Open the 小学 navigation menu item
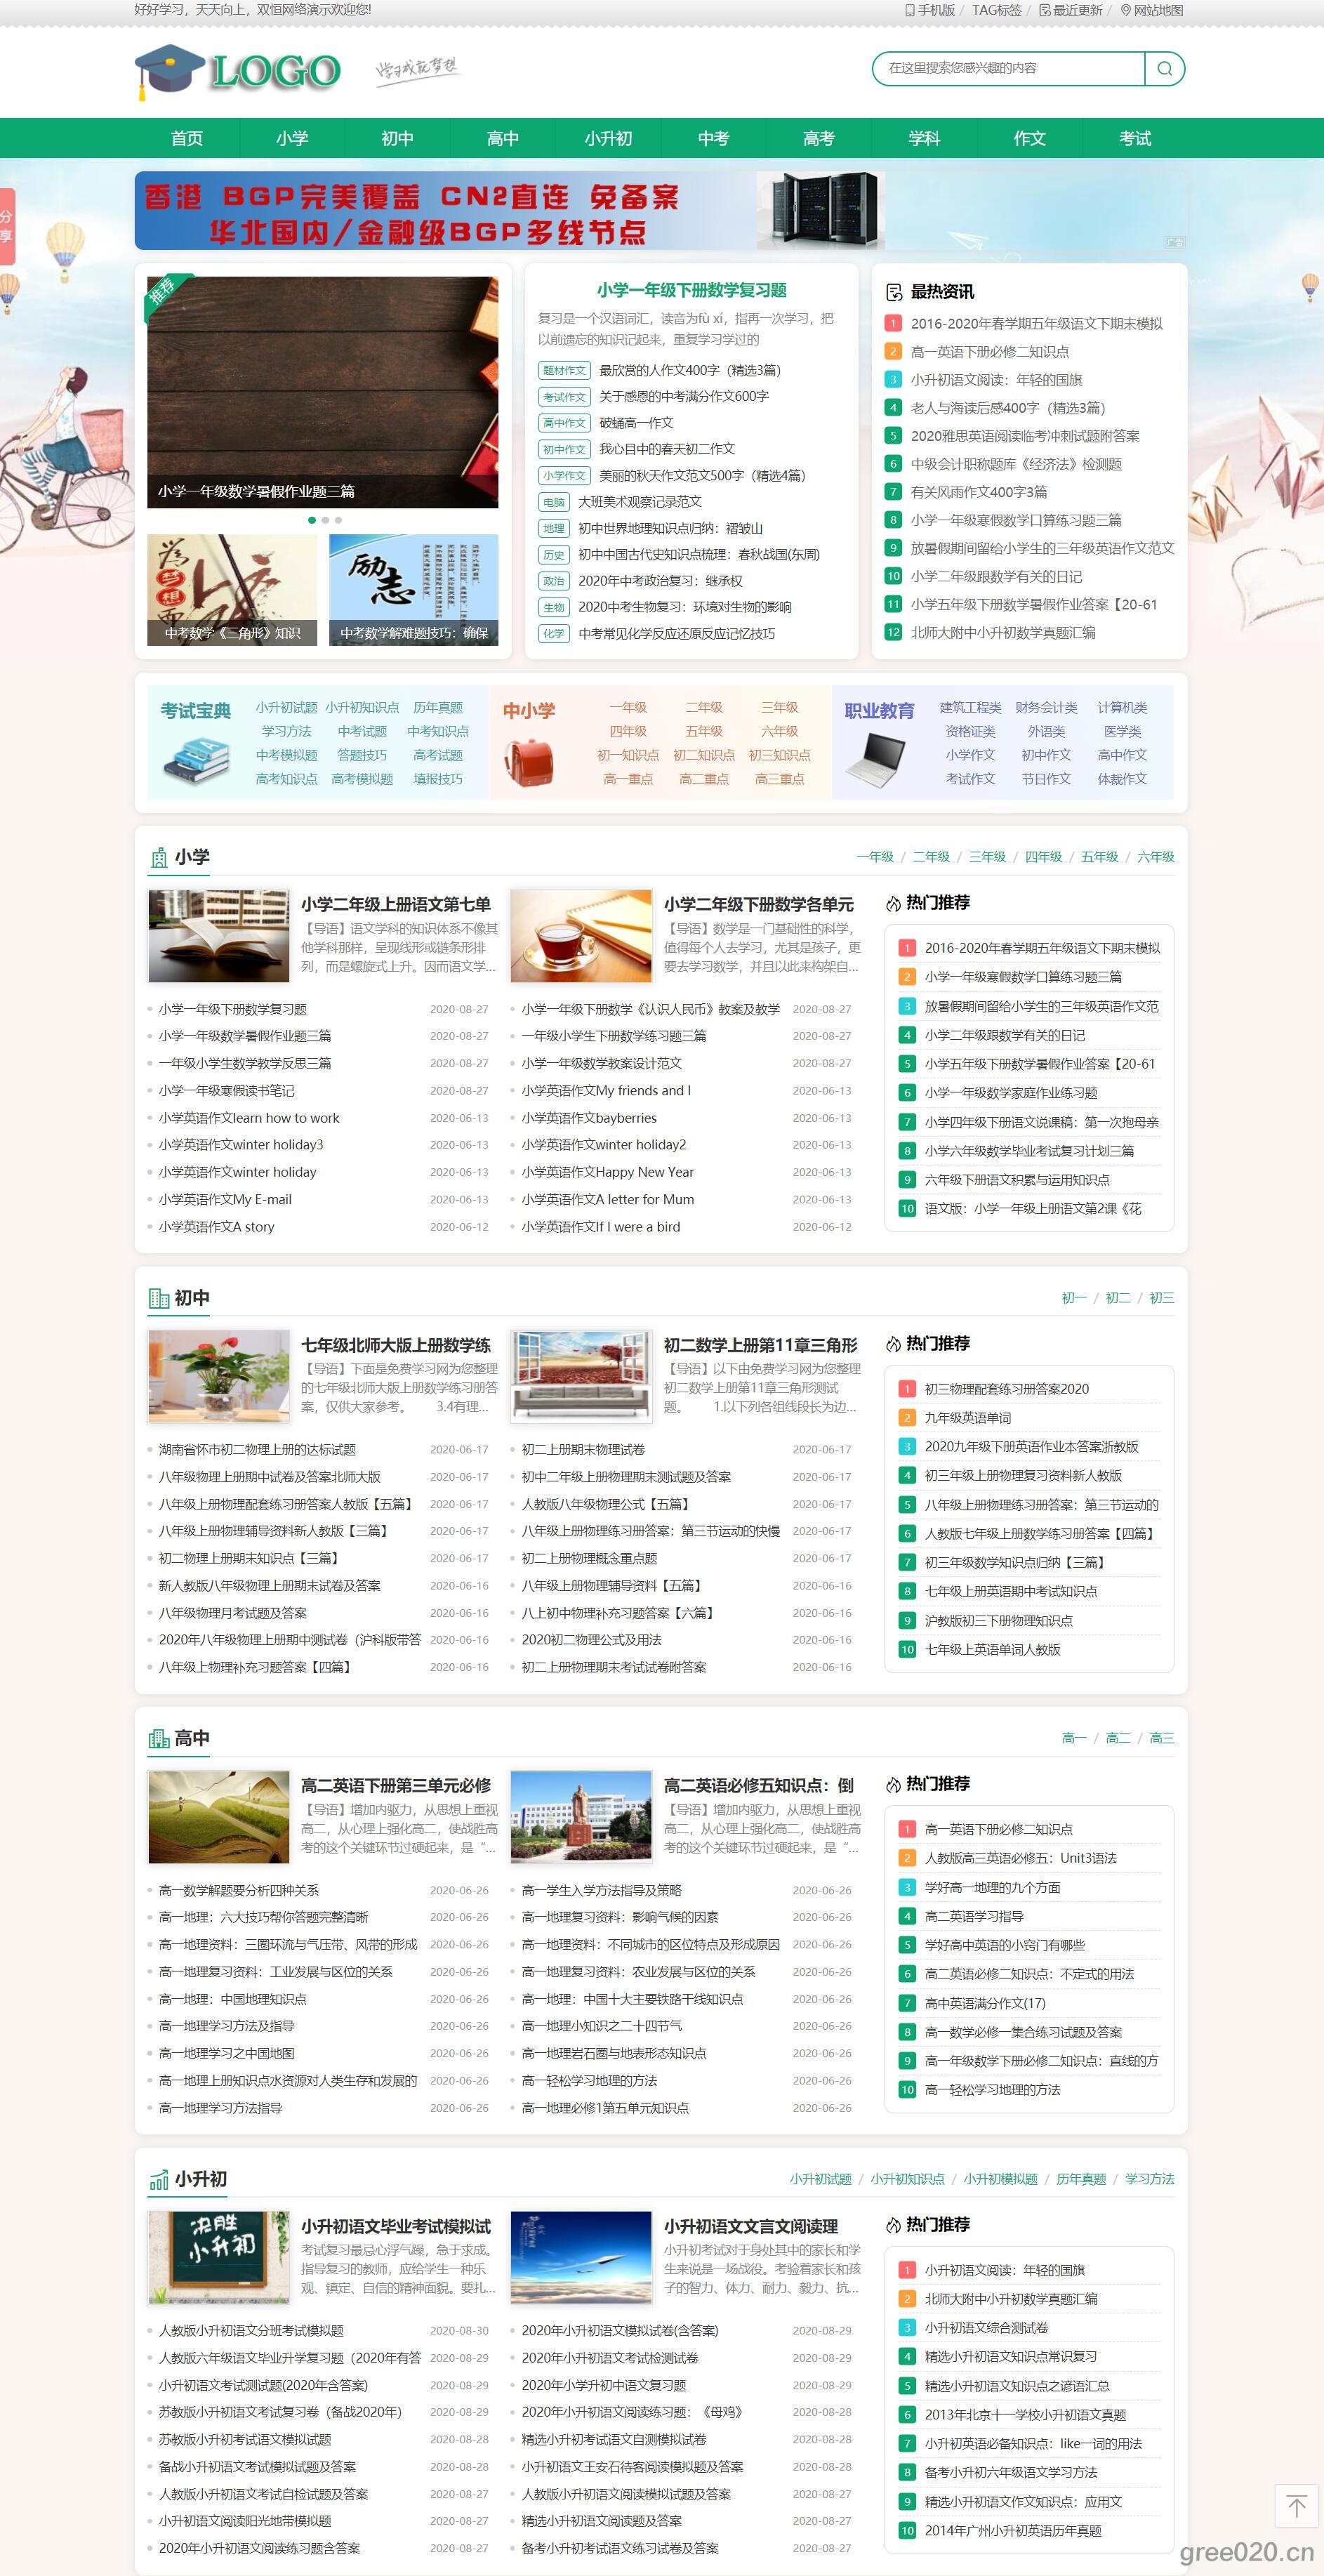The image size is (1324, 2576). pos(292,138)
